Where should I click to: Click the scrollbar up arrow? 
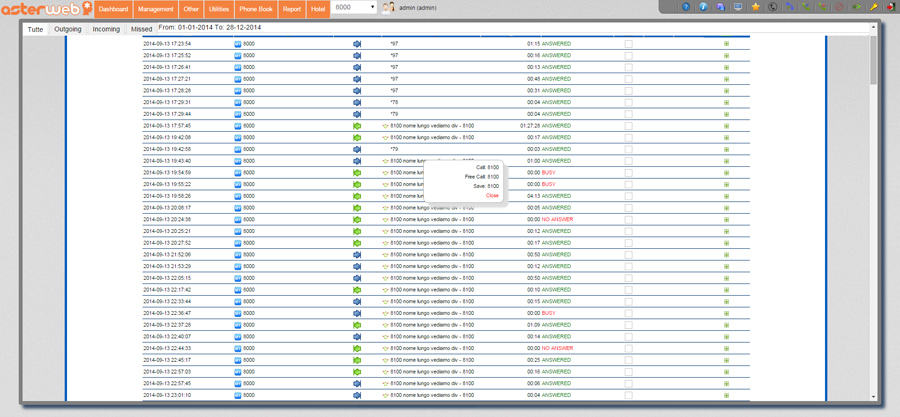(x=874, y=28)
